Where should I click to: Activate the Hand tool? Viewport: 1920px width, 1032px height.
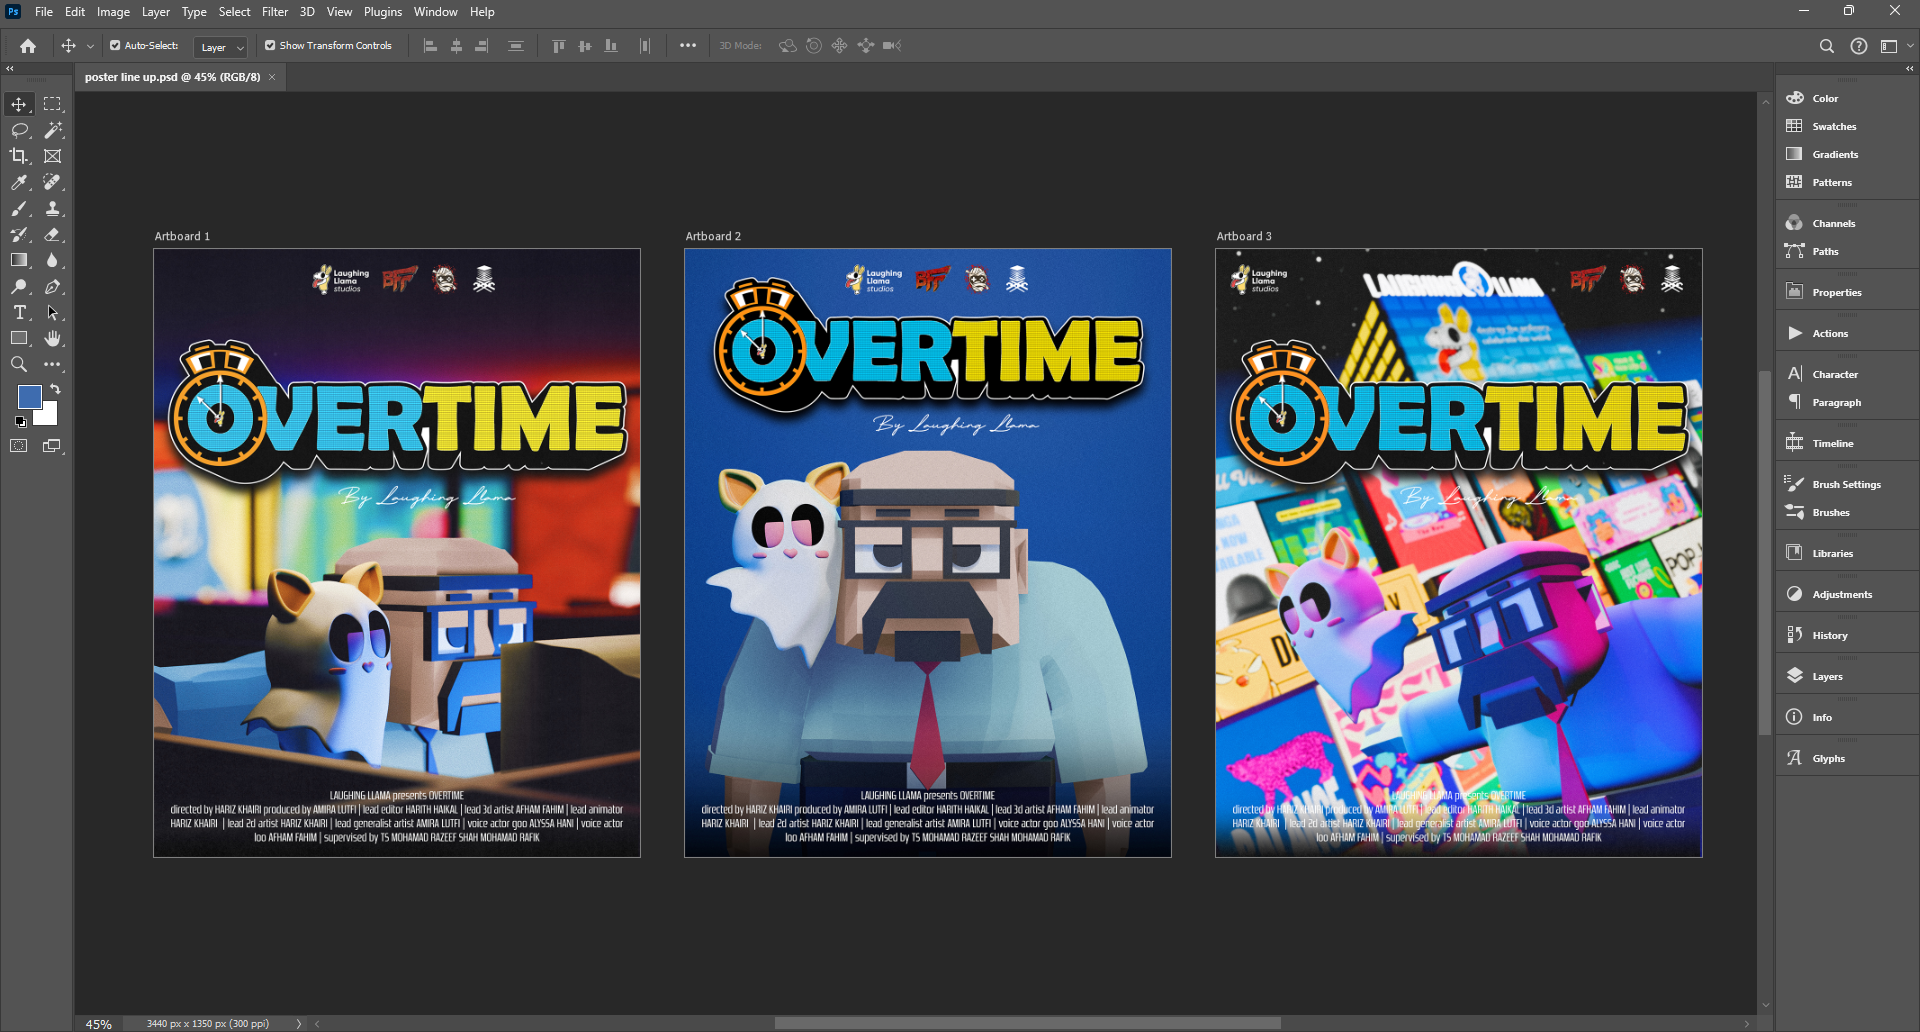pos(53,339)
